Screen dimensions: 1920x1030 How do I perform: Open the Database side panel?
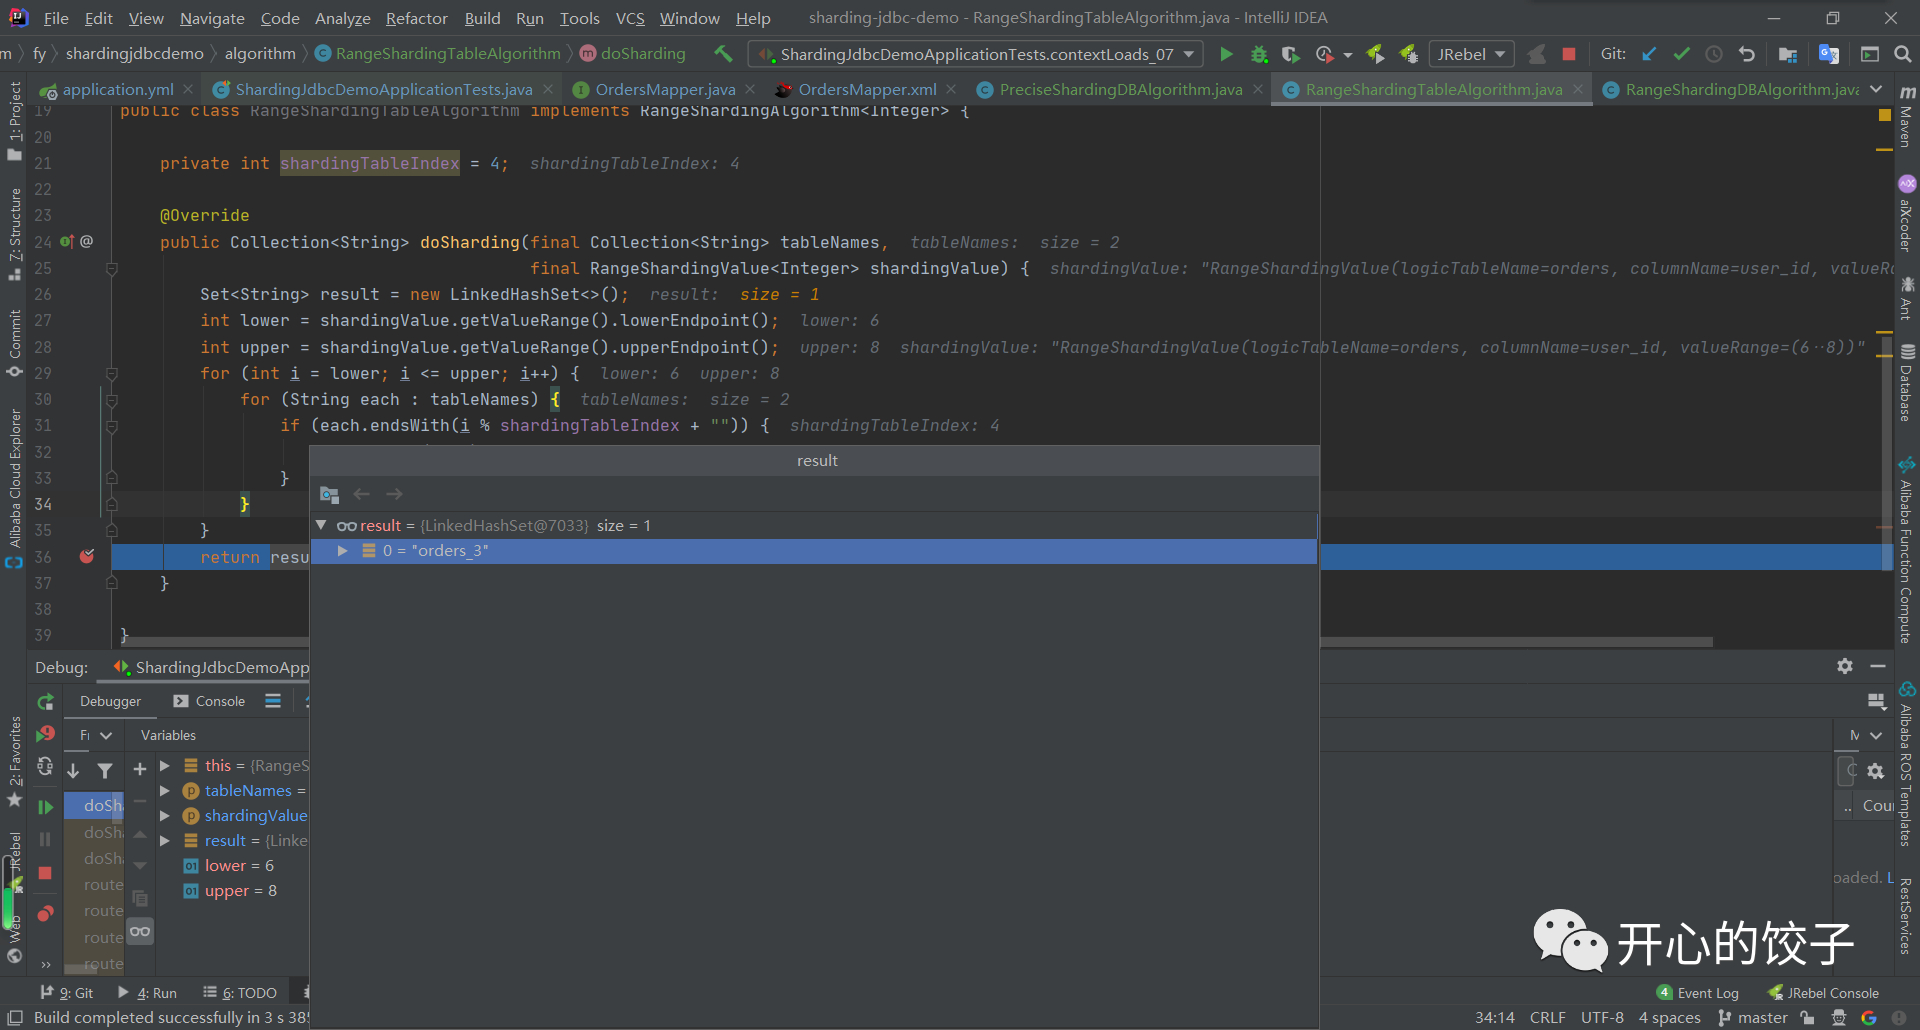pos(1907,382)
